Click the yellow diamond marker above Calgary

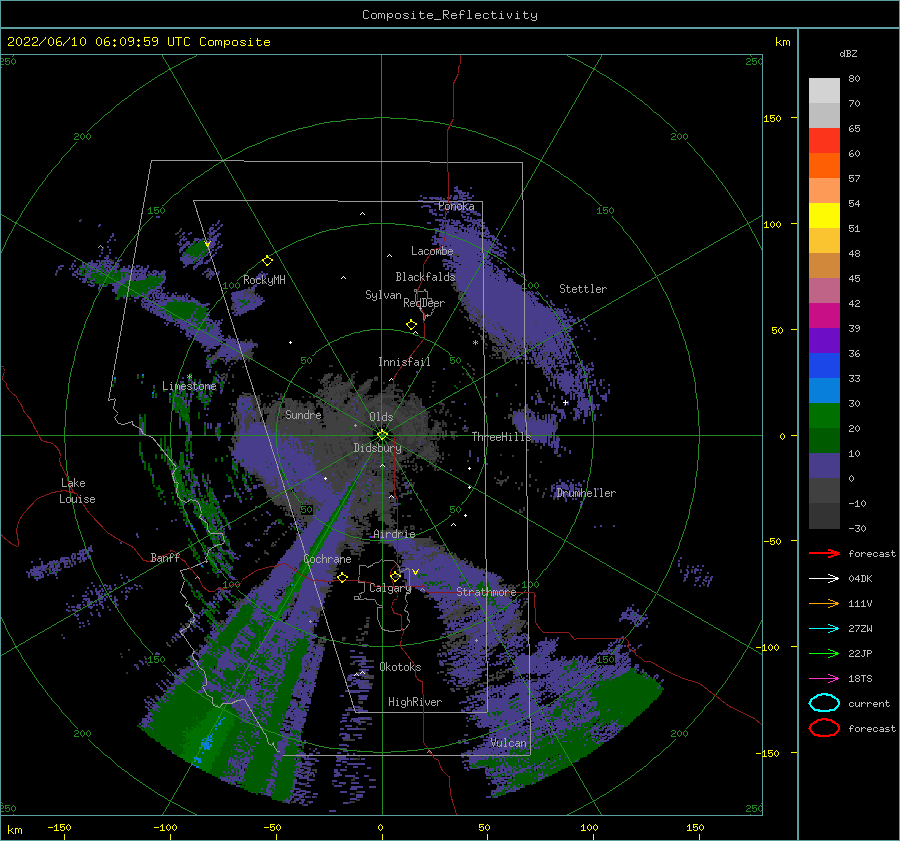coord(395,576)
